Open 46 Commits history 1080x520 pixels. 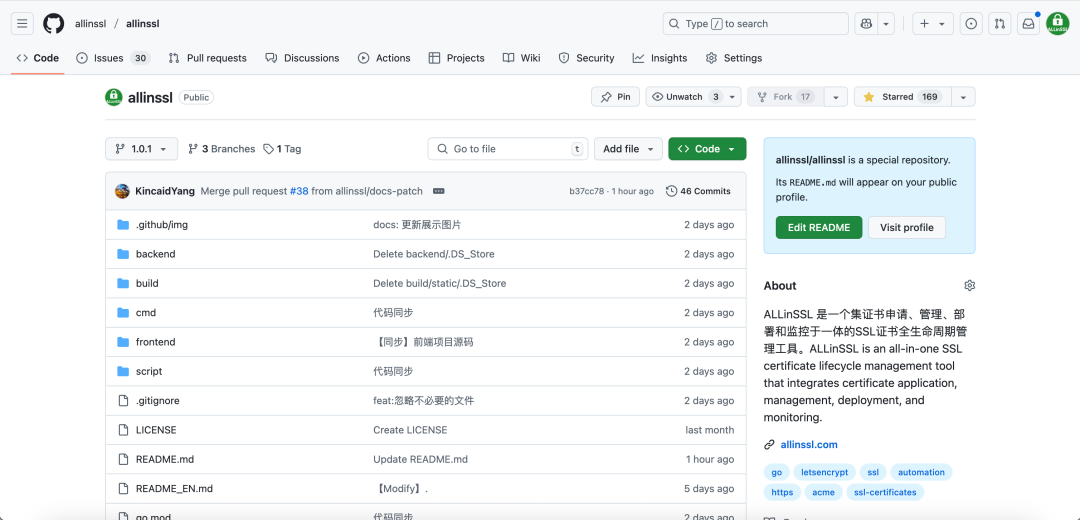698,191
